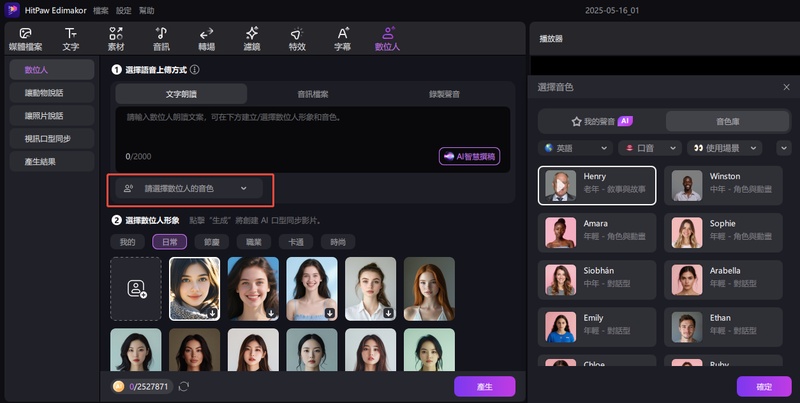800x403 pixels.
Task: Open the 媒體檔案 media tool
Action: click(x=26, y=39)
